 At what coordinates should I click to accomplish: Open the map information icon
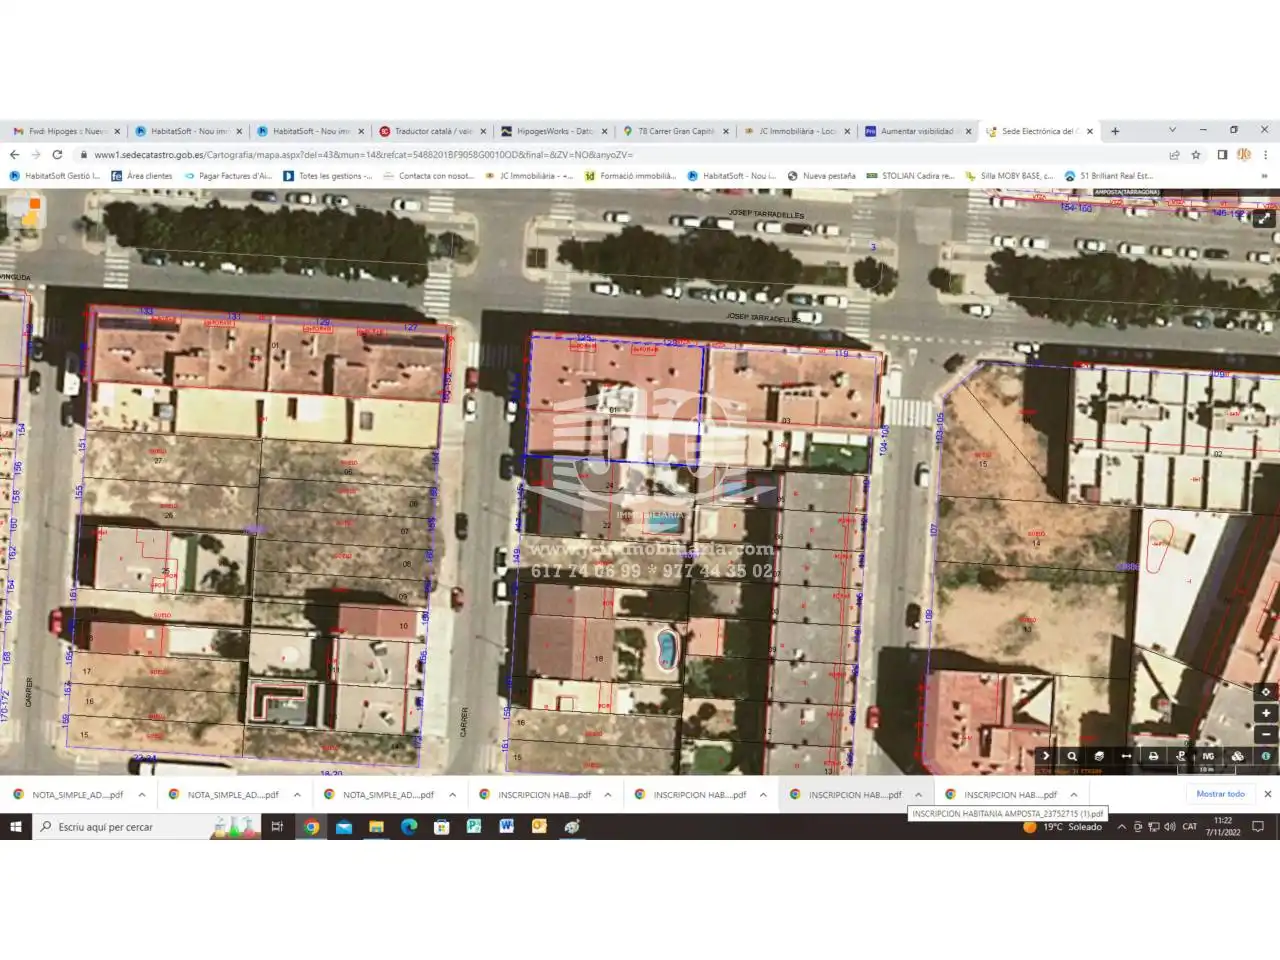[x=1266, y=756]
